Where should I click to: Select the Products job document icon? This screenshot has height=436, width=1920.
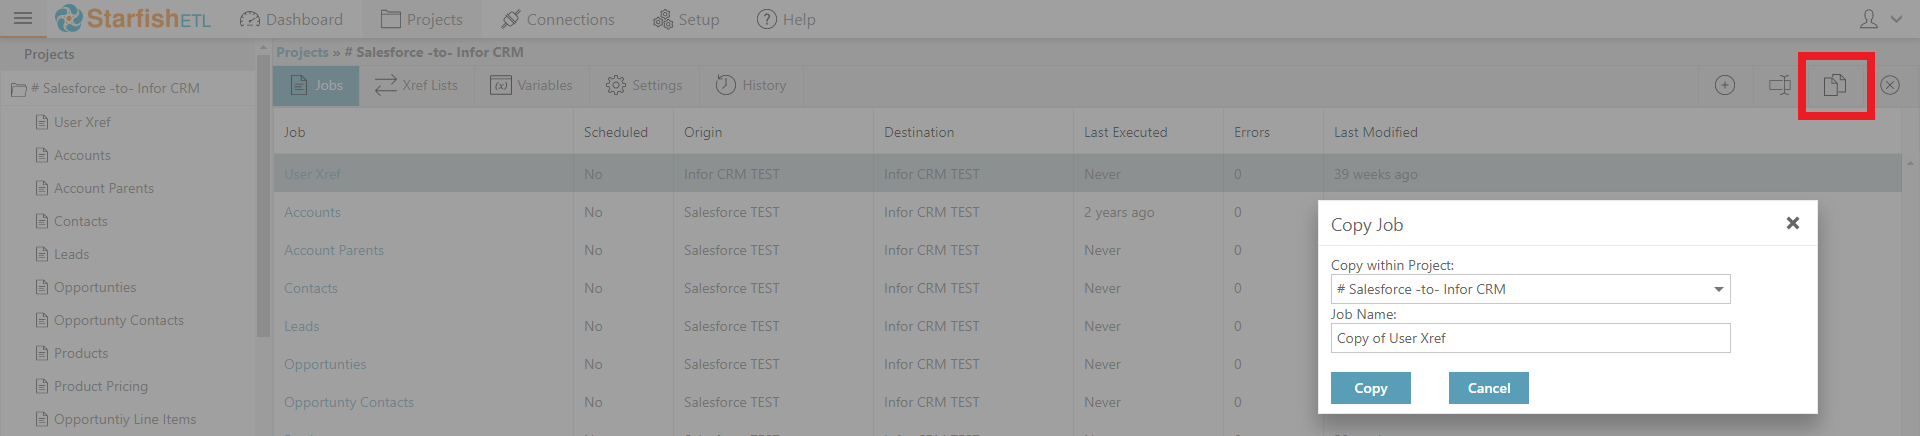[x=41, y=353]
